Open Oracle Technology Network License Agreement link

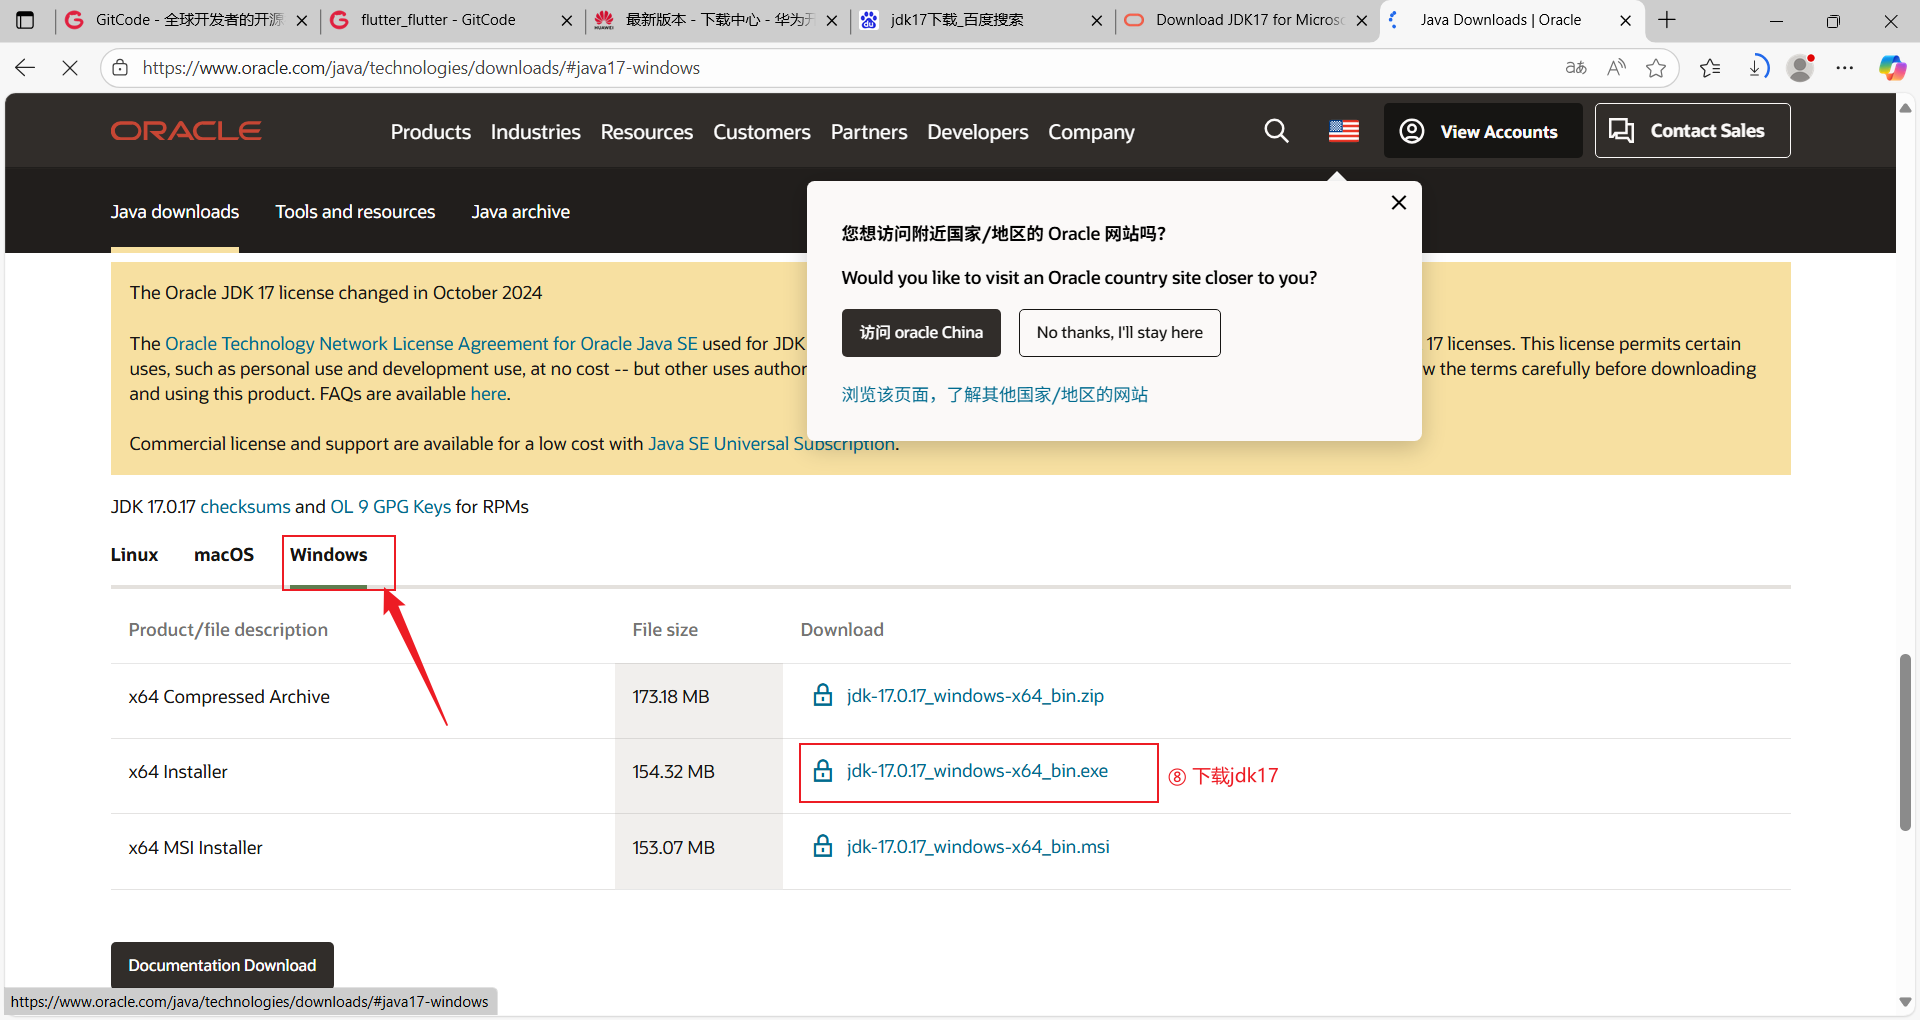point(431,344)
